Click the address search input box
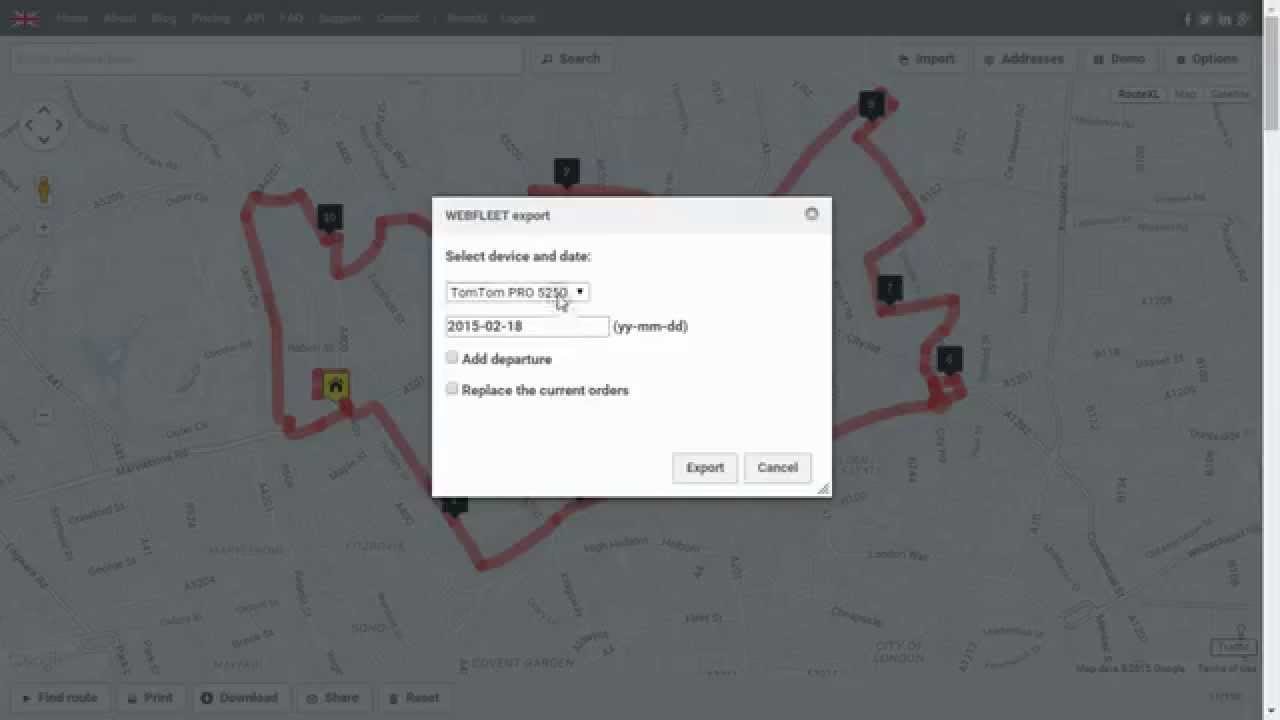The width and height of the screenshot is (1280, 720). tap(267, 59)
